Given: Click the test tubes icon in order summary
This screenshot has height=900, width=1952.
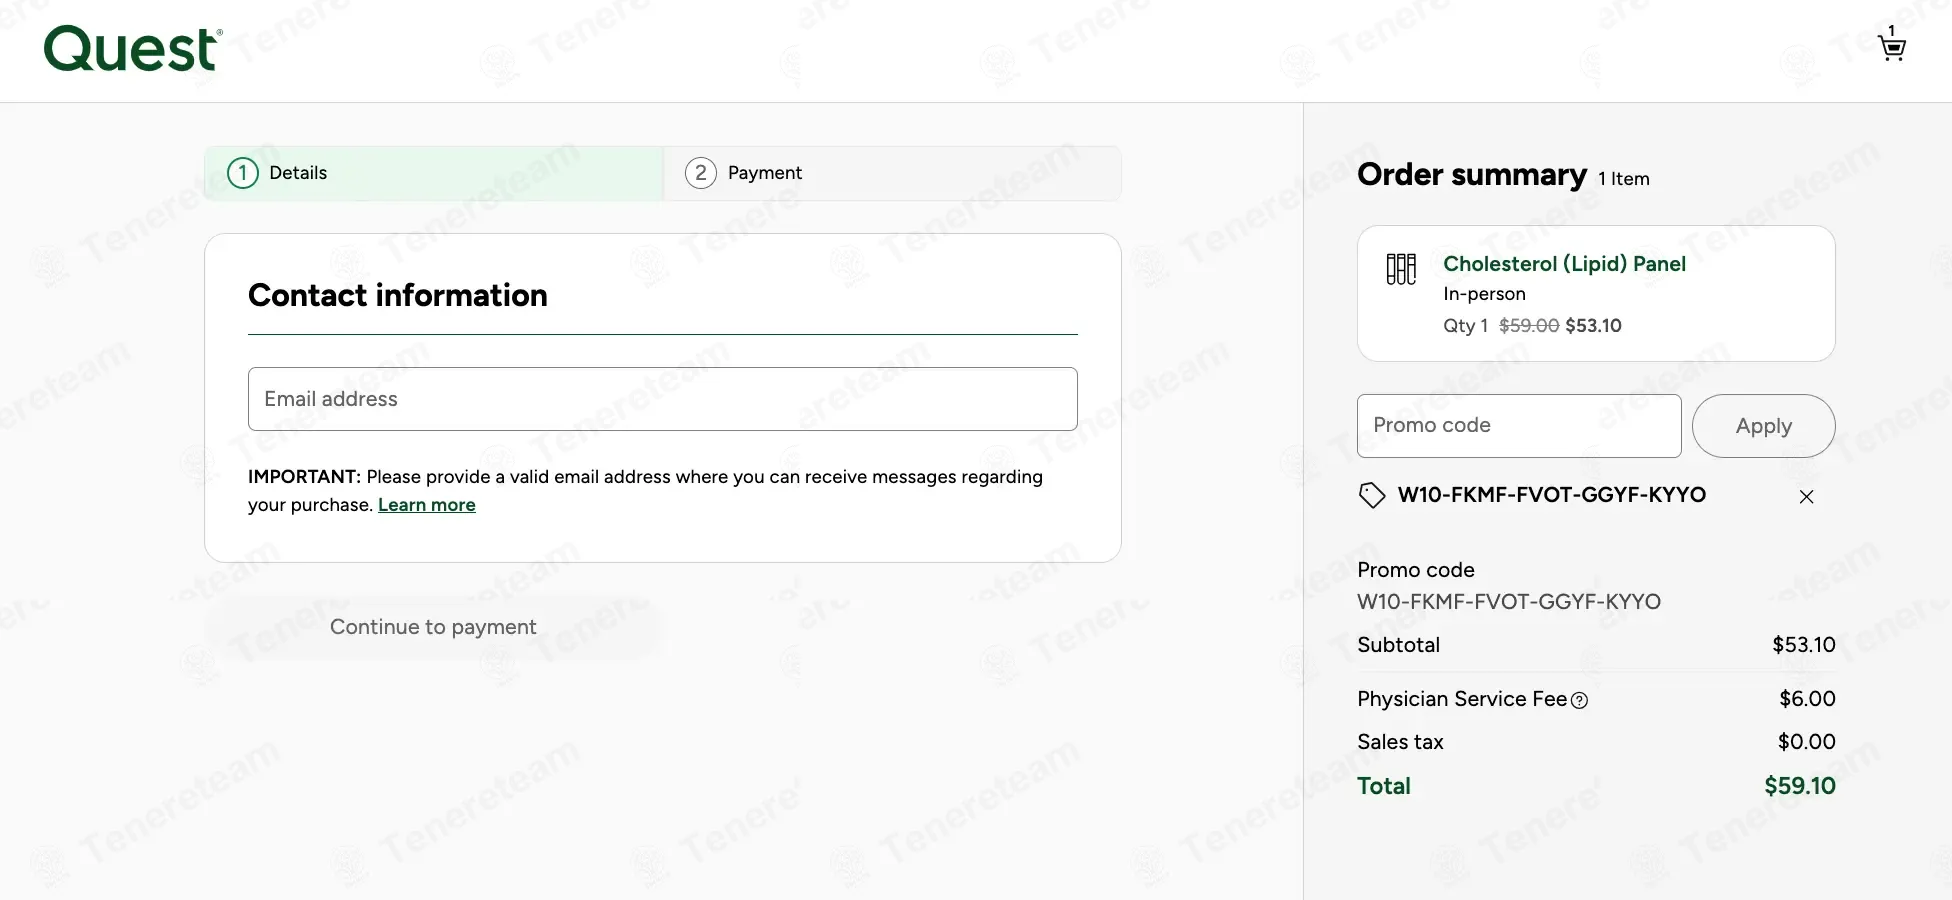Looking at the screenshot, I should [1401, 269].
